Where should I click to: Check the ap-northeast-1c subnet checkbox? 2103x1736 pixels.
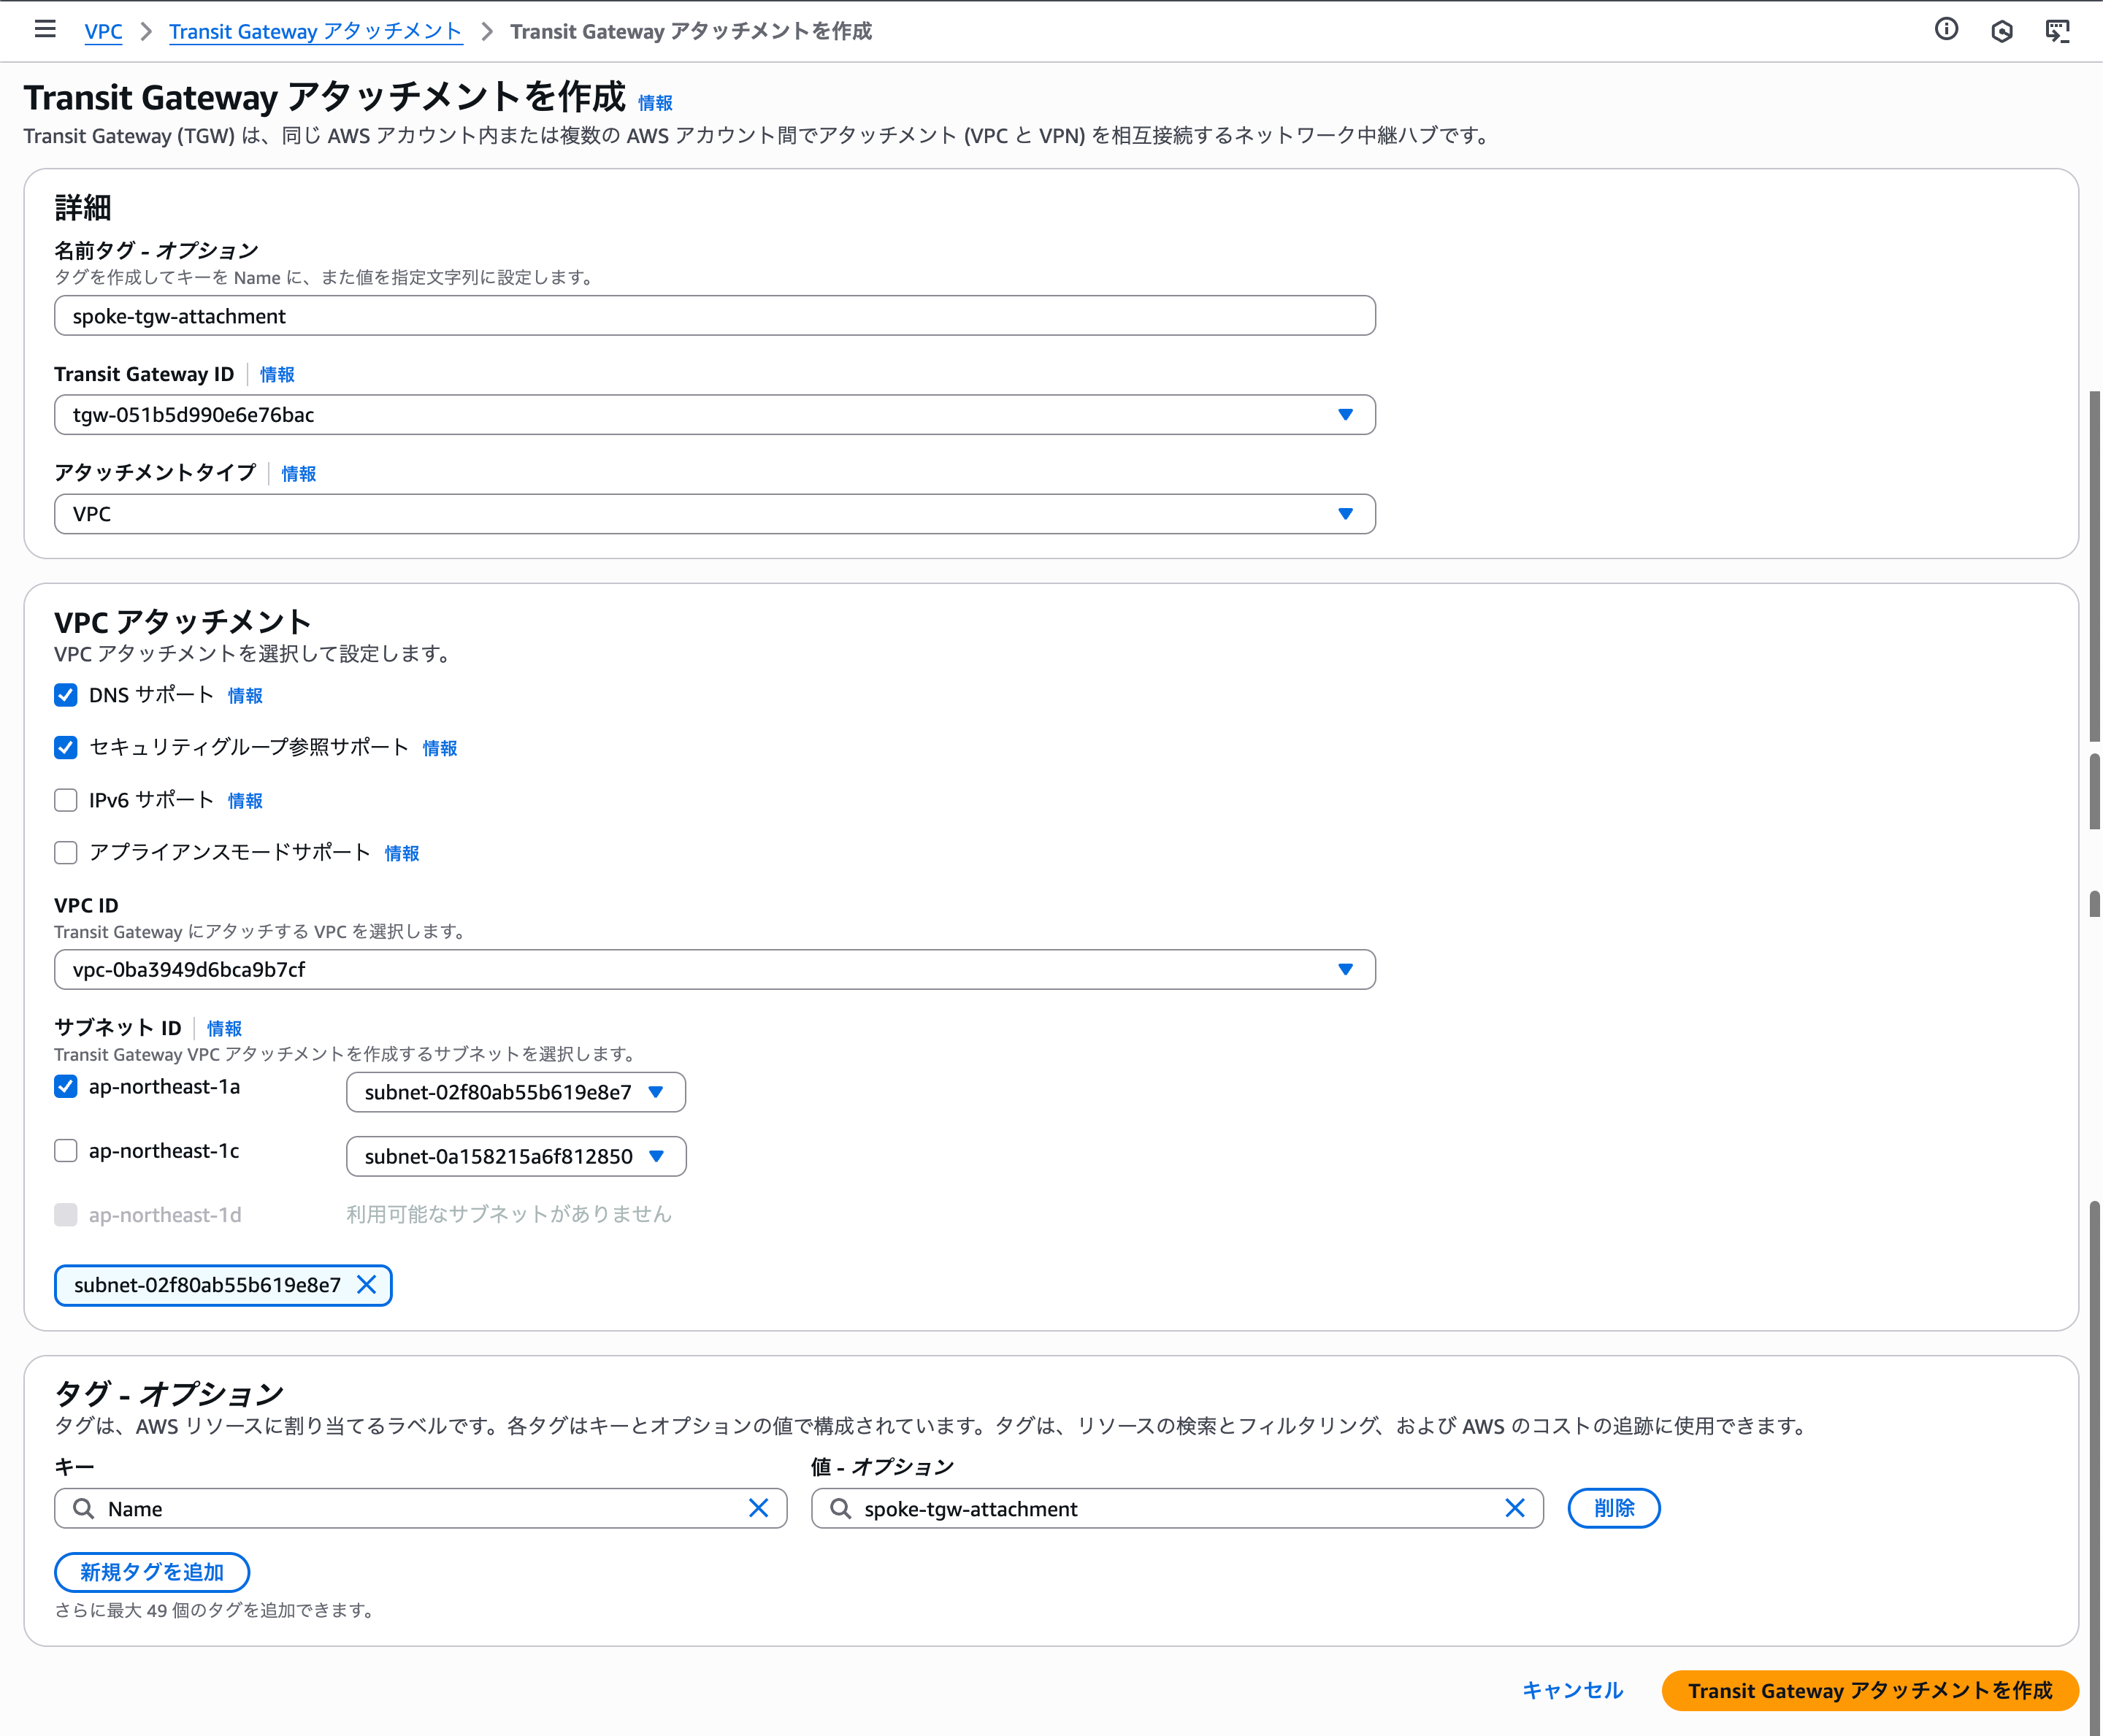click(66, 1151)
